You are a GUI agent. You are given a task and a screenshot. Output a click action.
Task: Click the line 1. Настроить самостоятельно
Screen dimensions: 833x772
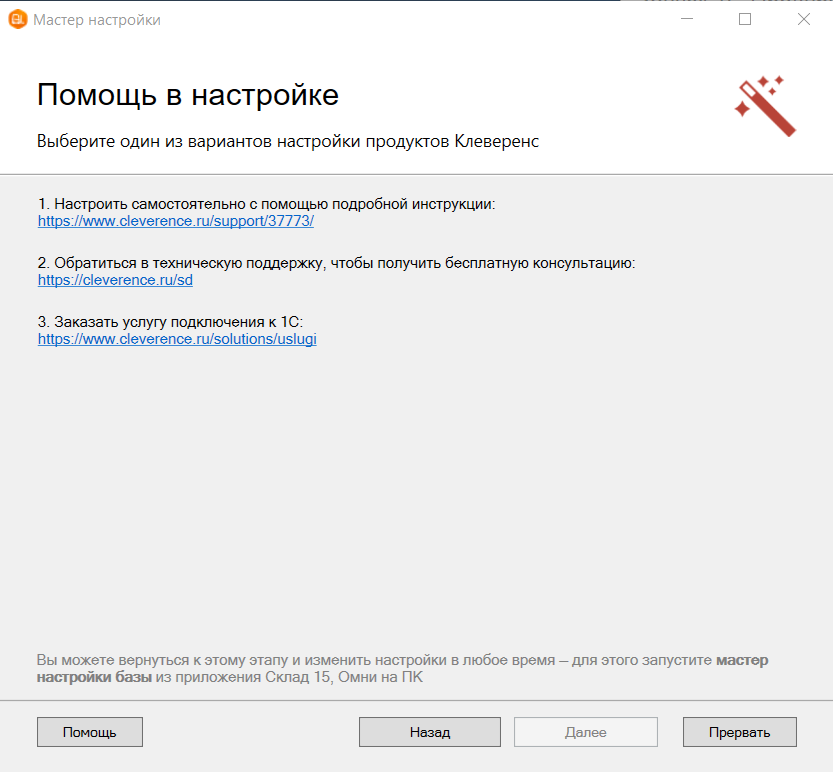click(x=266, y=204)
